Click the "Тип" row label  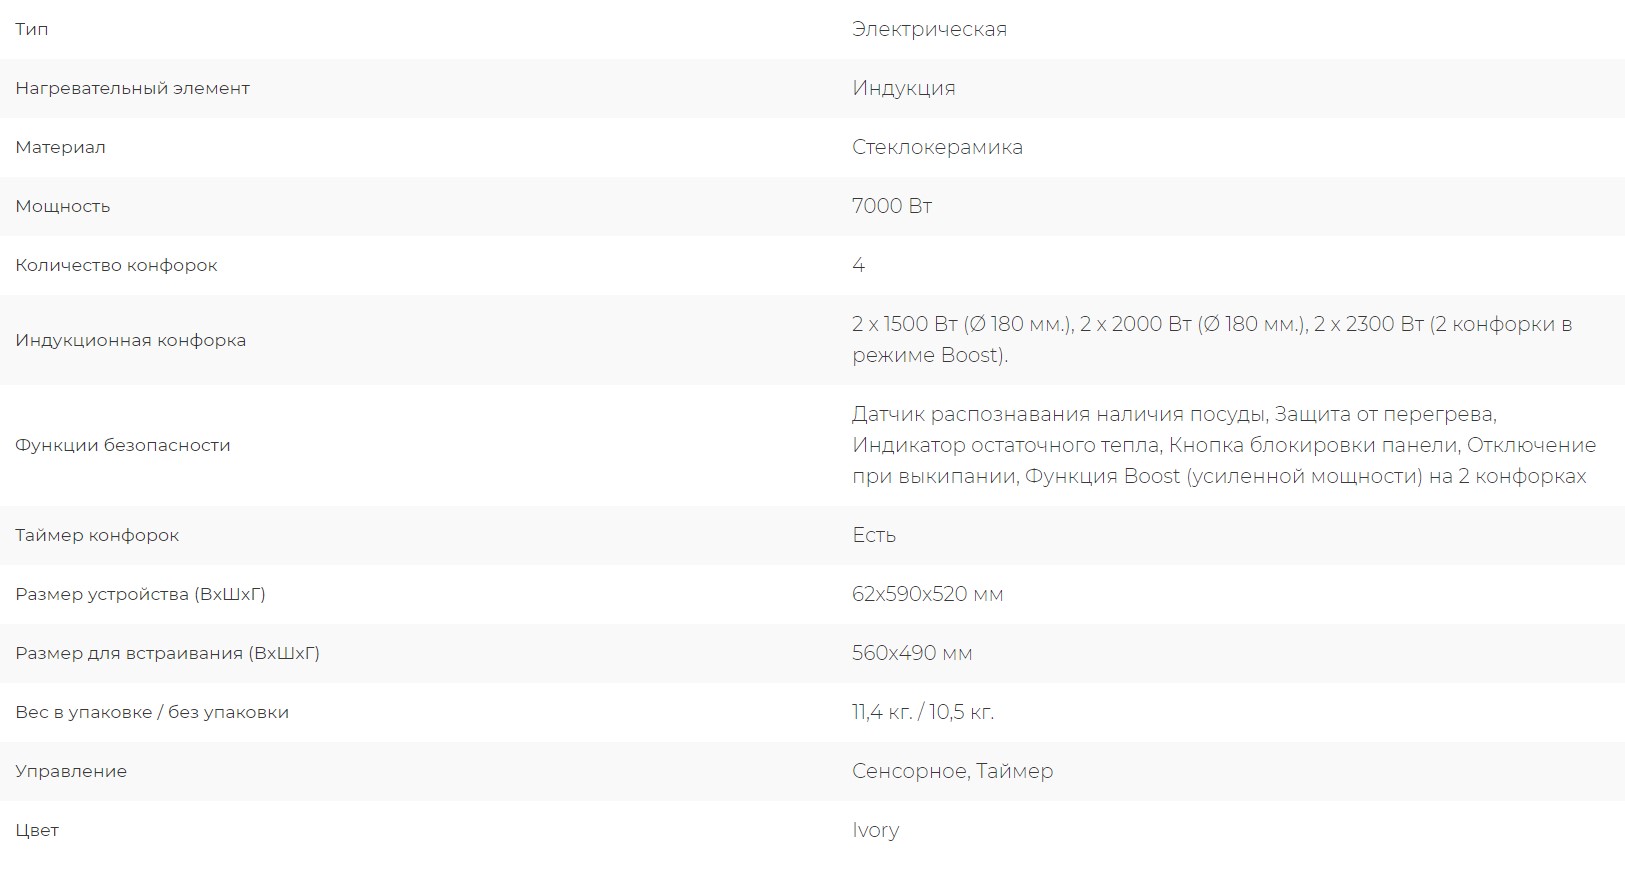pyautogui.click(x=32, y=29)
